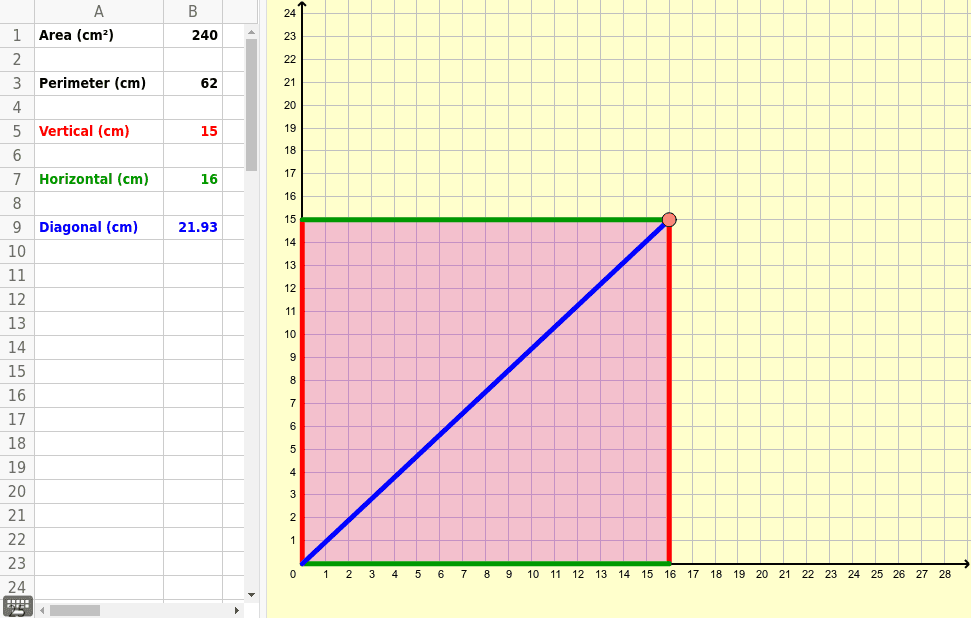The width and height of the screenshot is (973, 620).
Task: Select the diagonal value 21.93 cell
Action: coord(193,227)
